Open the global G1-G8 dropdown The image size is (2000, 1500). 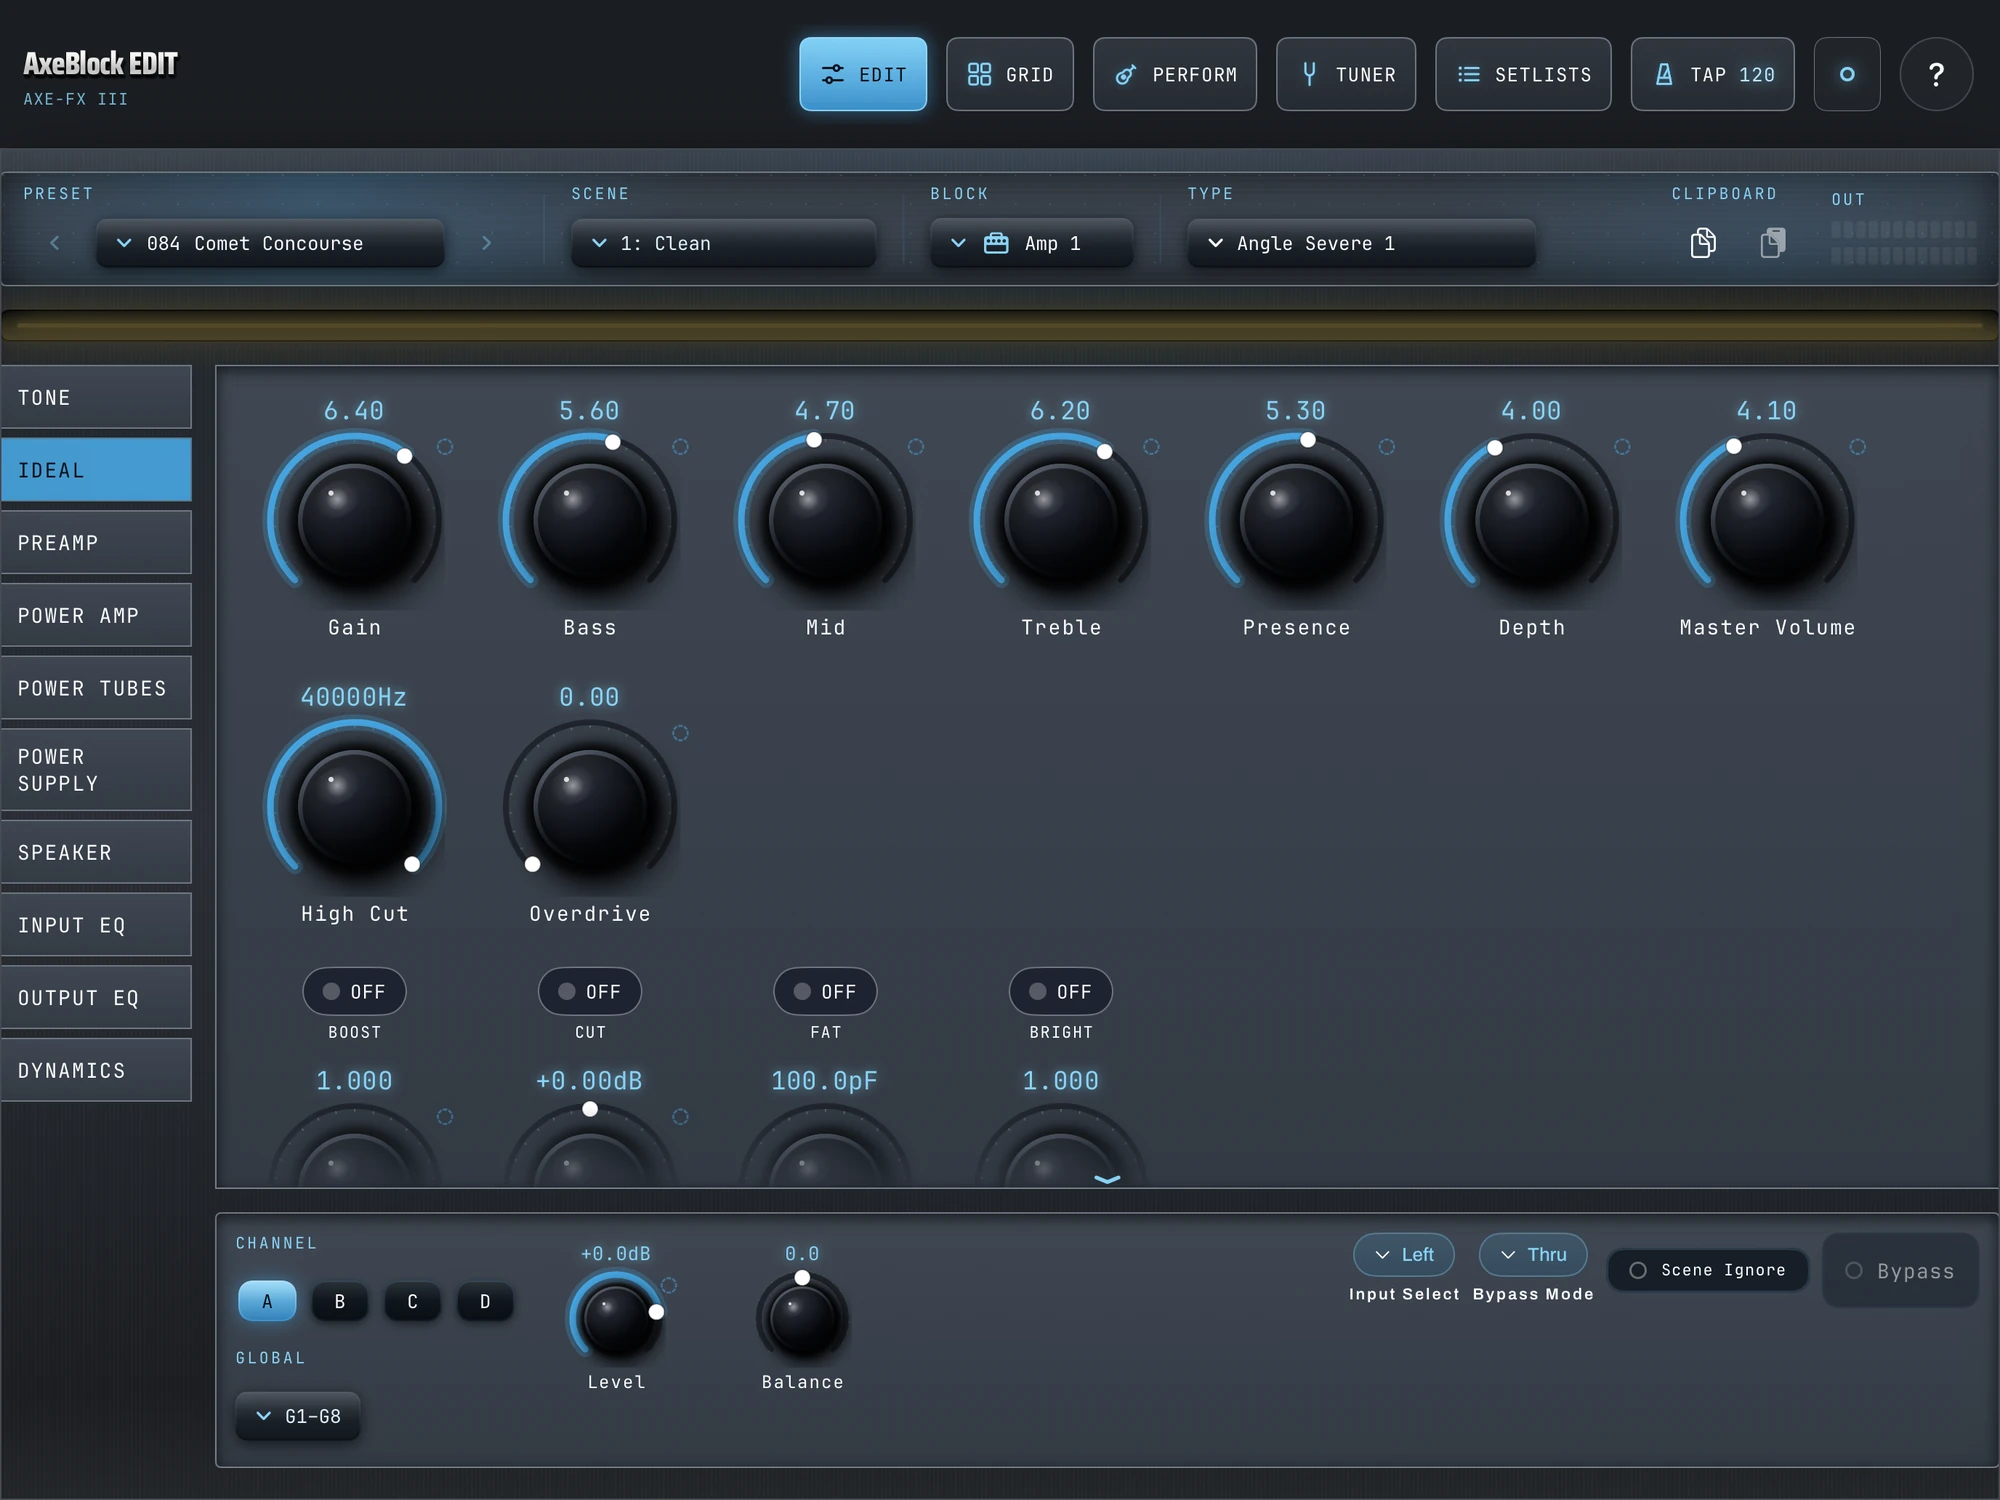coord(297,1416)
